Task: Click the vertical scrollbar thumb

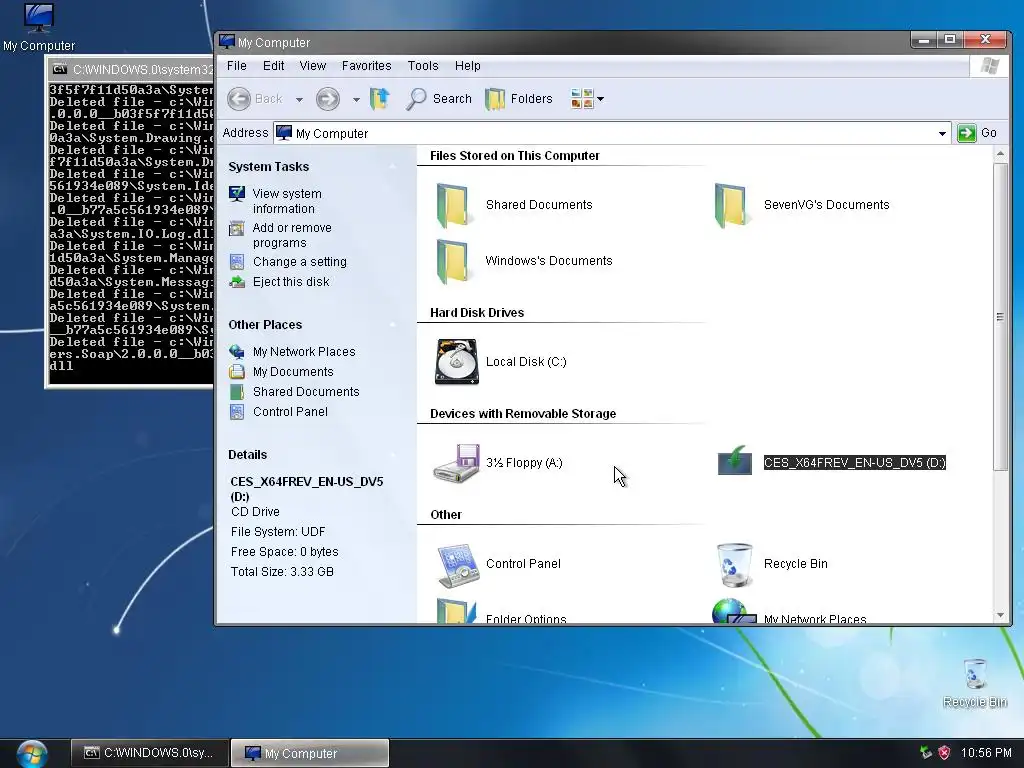Action: (x=1000, y=317)
